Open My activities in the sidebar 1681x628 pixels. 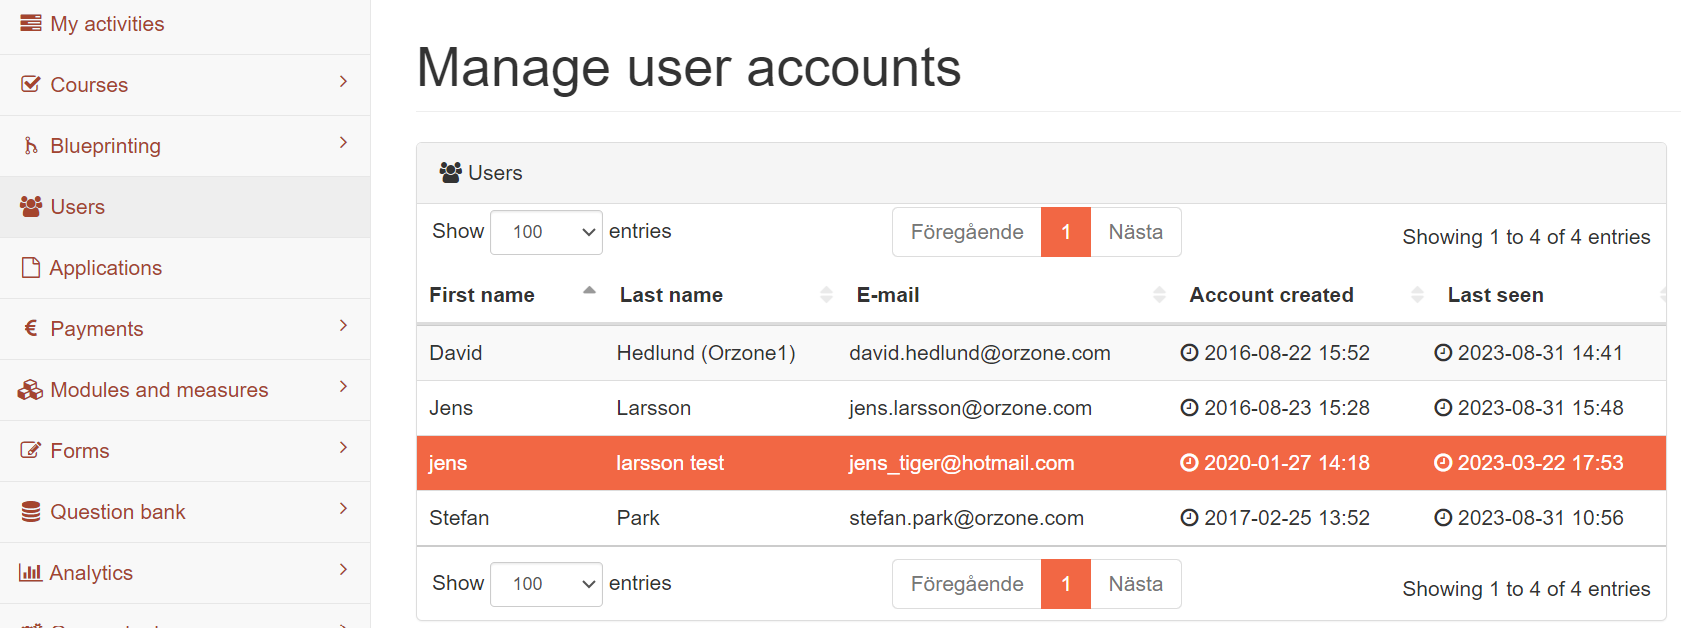pyautogui.click(x=185, y=24)
